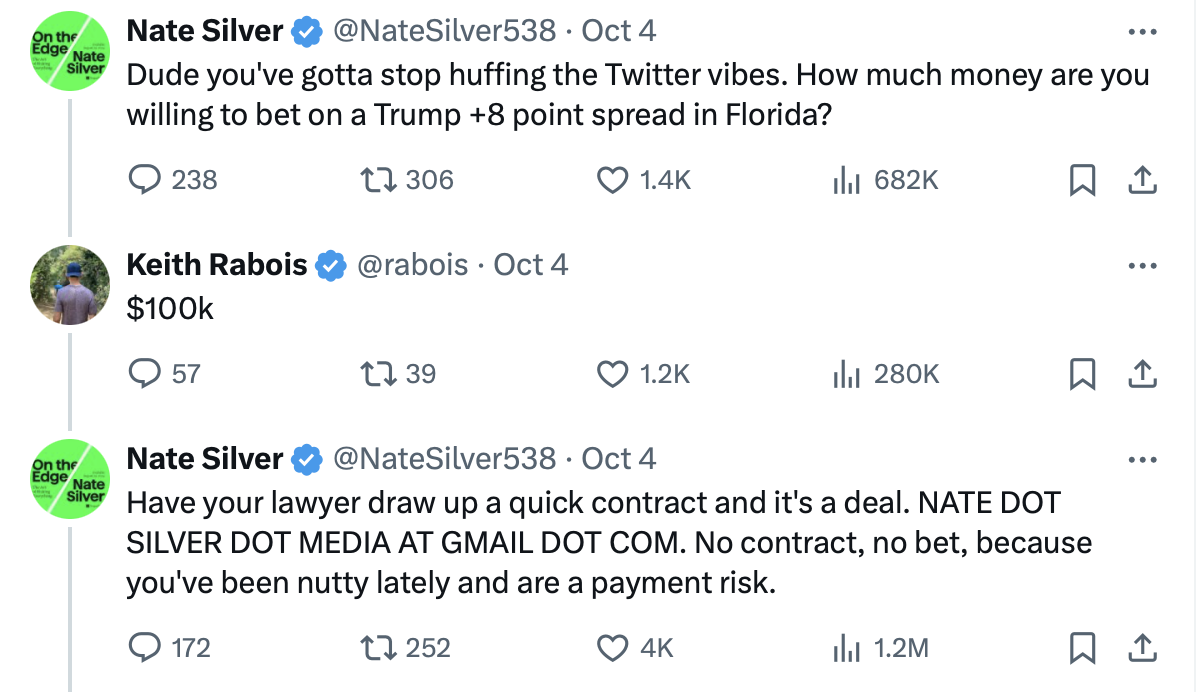Image resolution: width=1204 pixels, height=692 pixels.
Task: Share Nate Silver's contract tweet
Action: pyautogui.click(x=1141, y=648)
